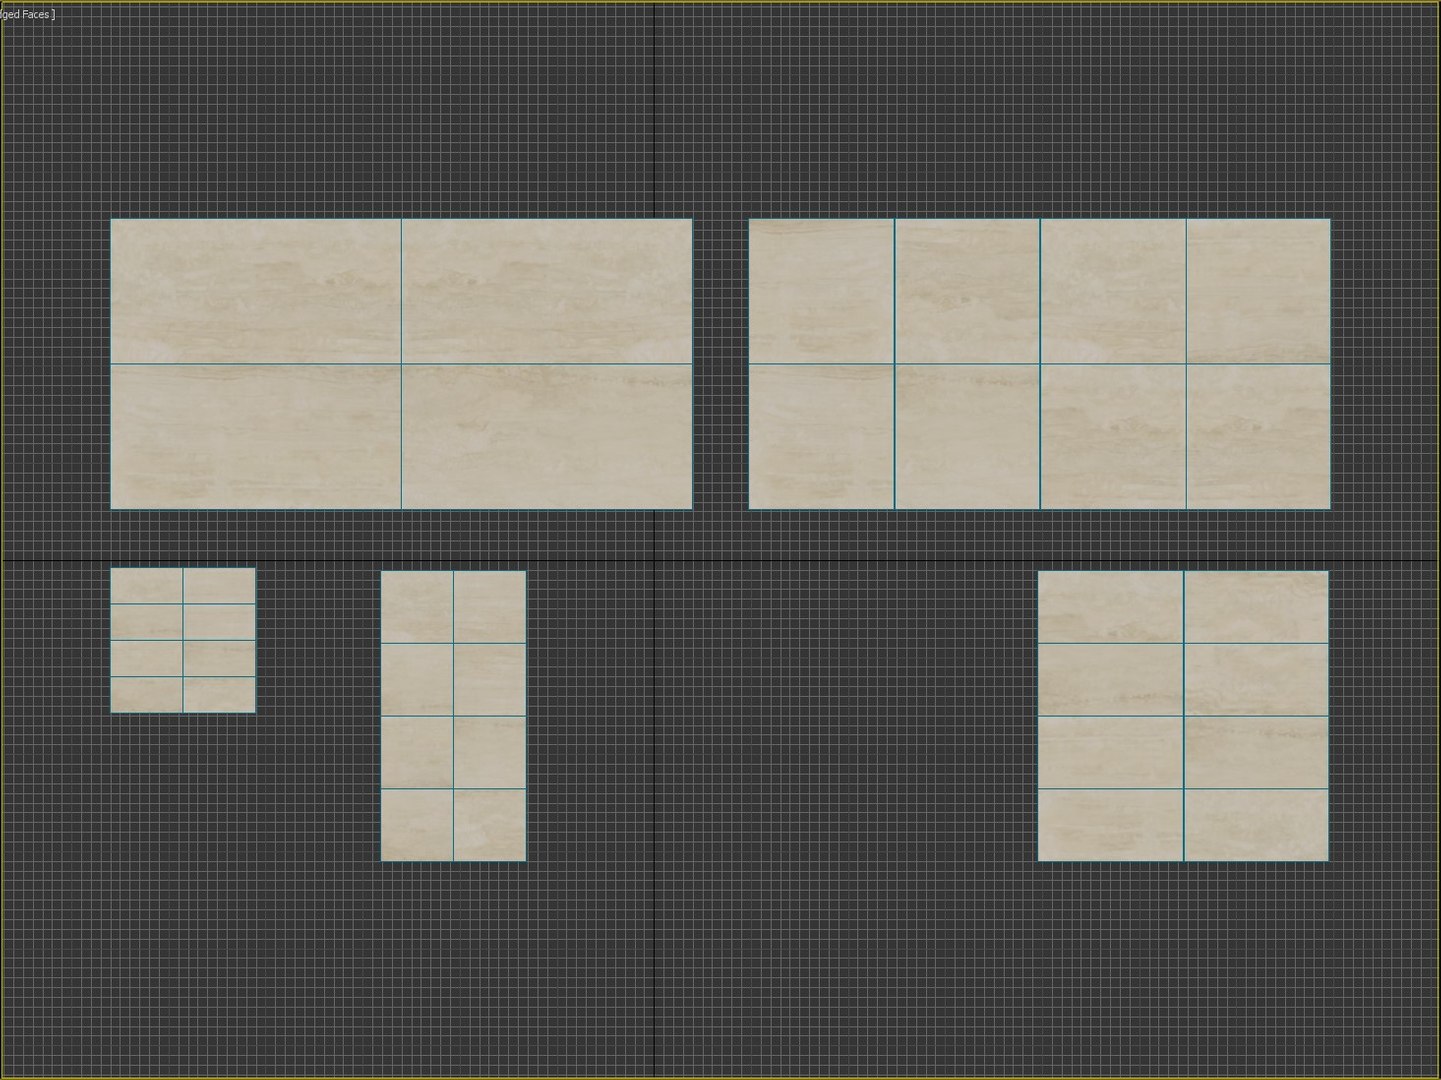This screenshot has height=1080, width=1441.
Task: Open the Edged Faces viewport shading label menu
Action: pos(28,14)
